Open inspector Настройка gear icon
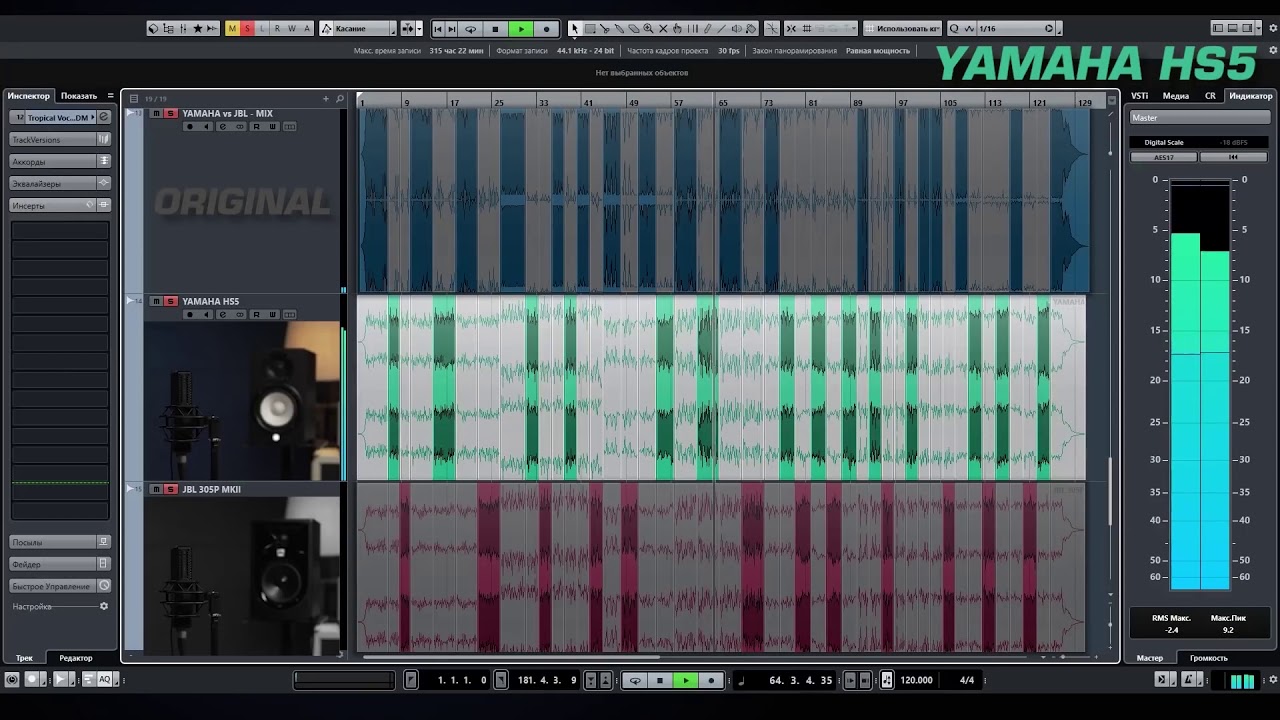1280x720 pixels. (x=103, y=607)
